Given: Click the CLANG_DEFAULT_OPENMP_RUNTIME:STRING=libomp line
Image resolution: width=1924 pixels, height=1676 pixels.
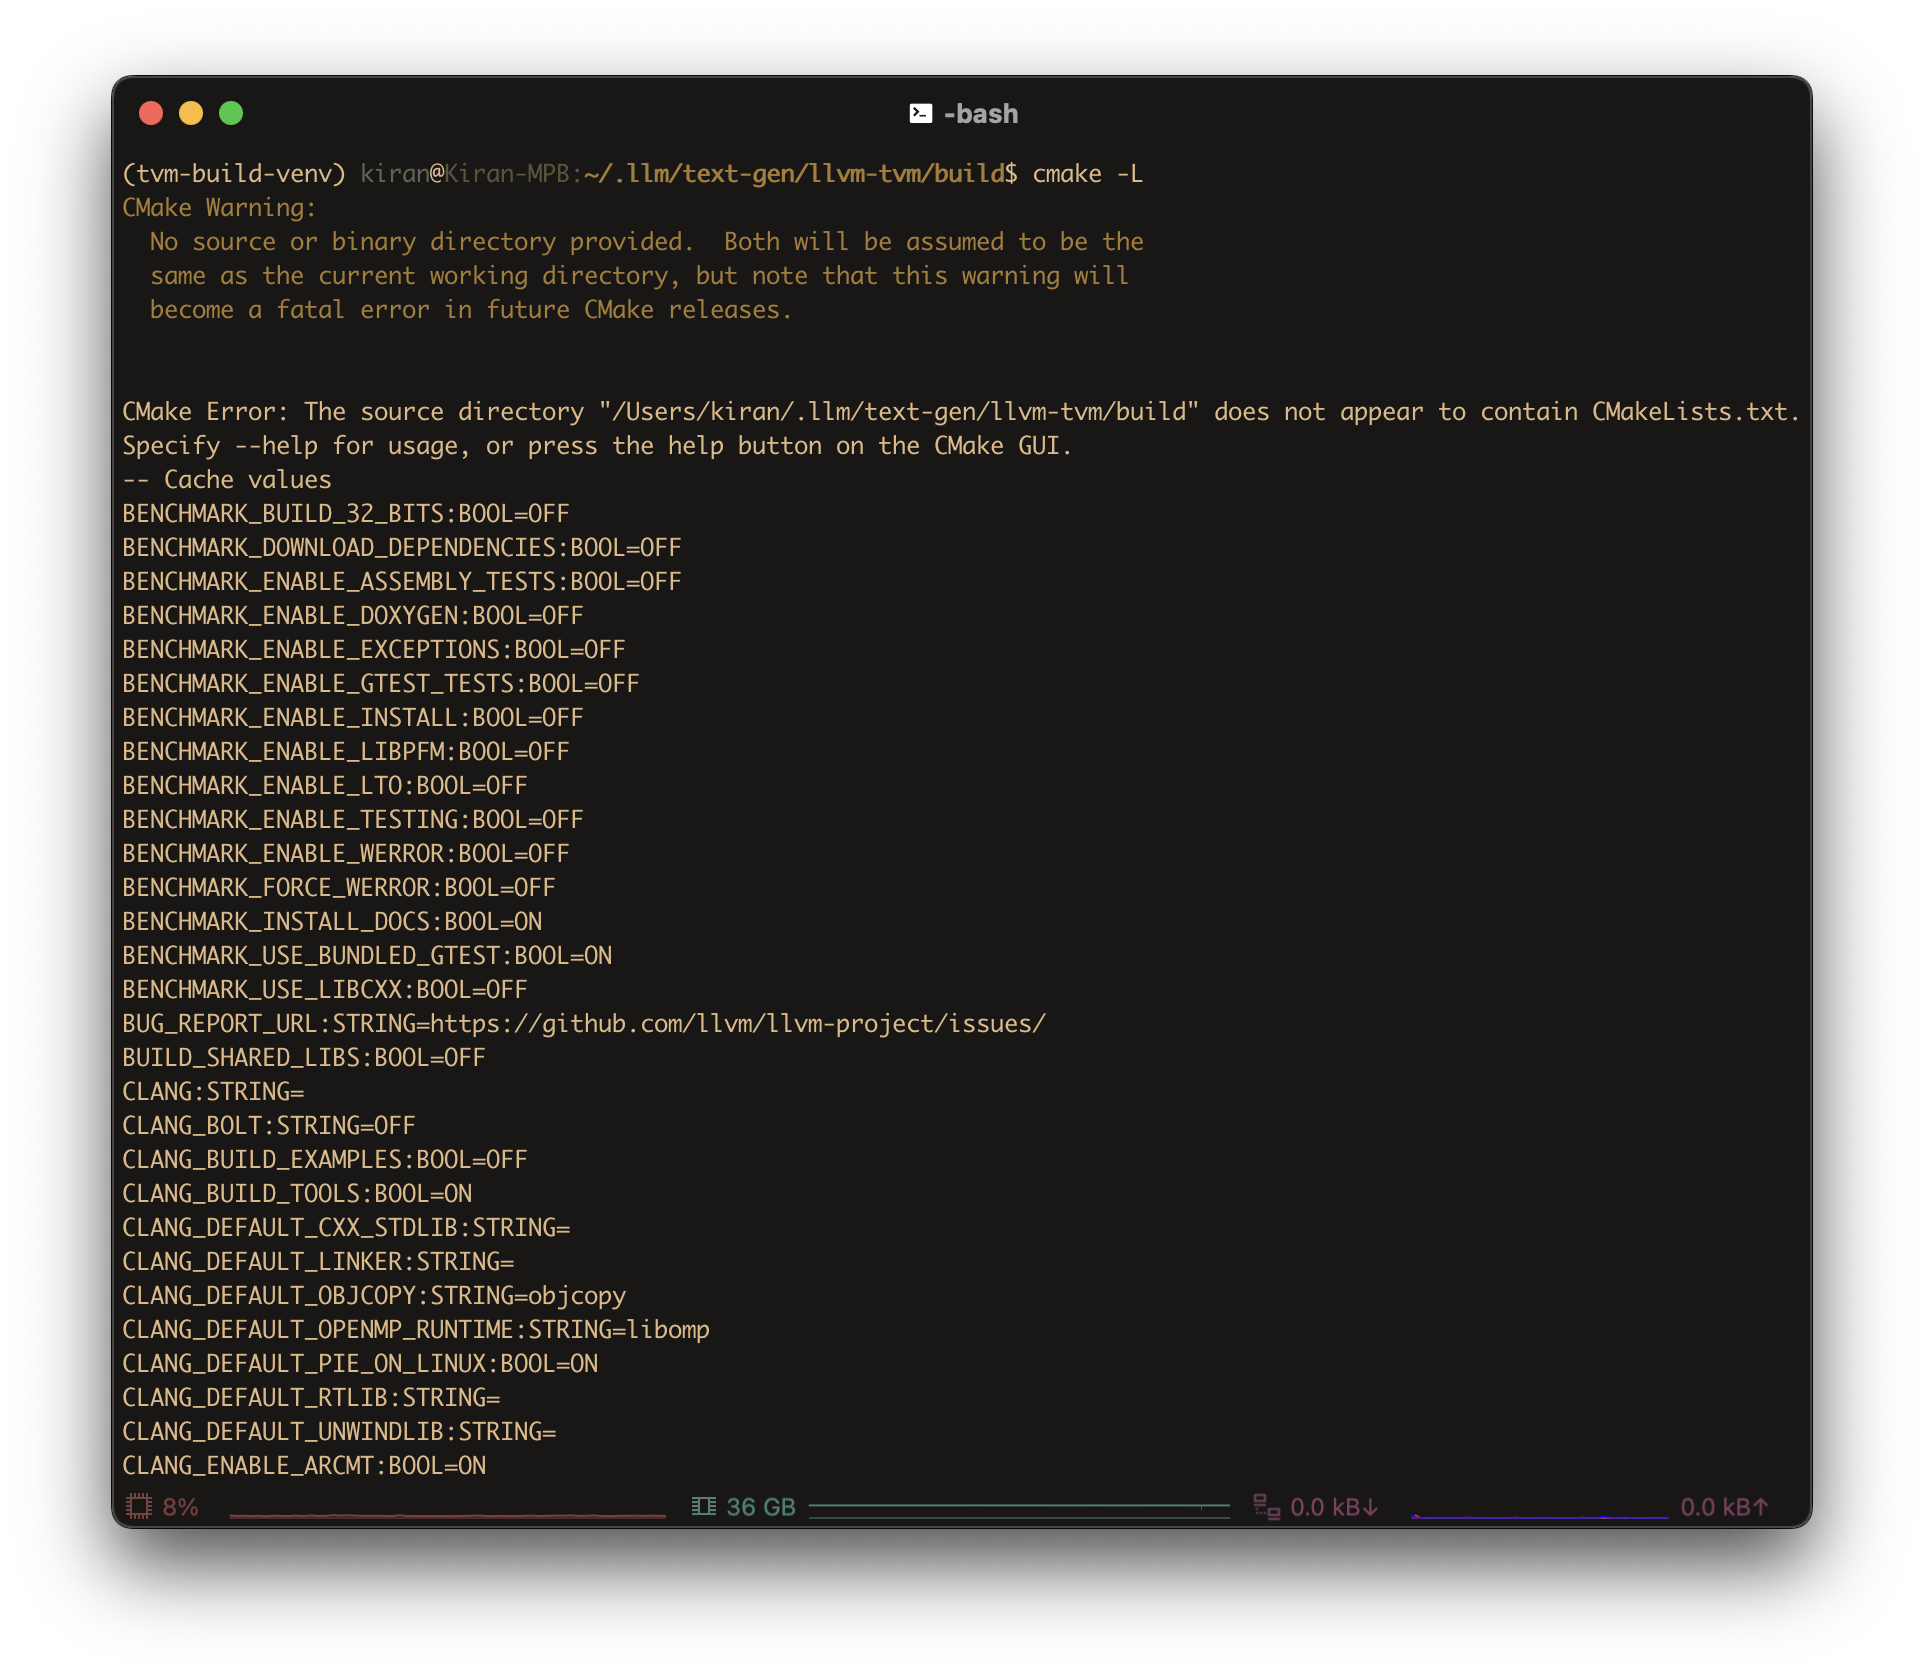Looking at the screenshot, I should [x=416, y=1330].
